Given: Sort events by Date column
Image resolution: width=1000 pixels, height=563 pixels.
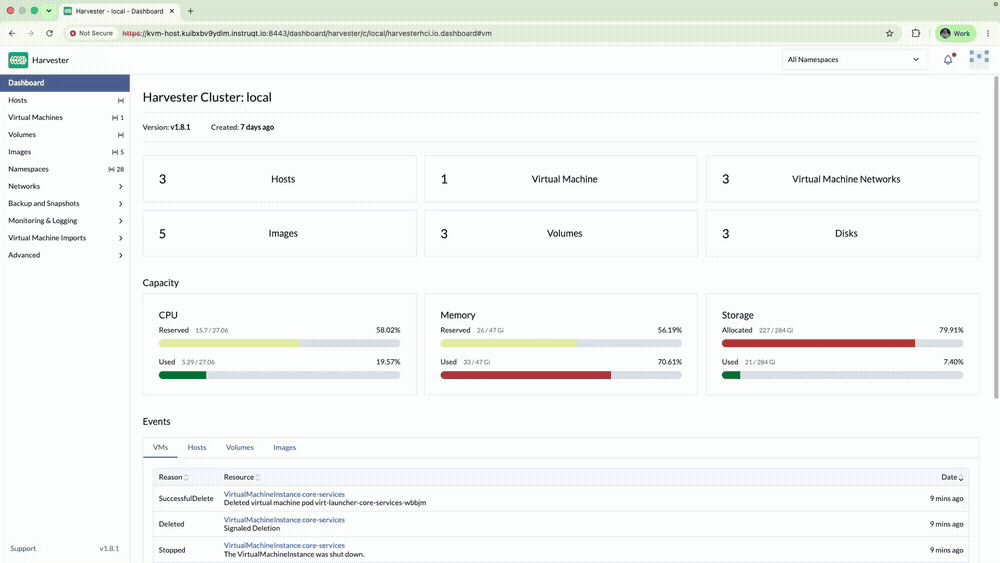Looking at the screenshot, I should point(952,477).
